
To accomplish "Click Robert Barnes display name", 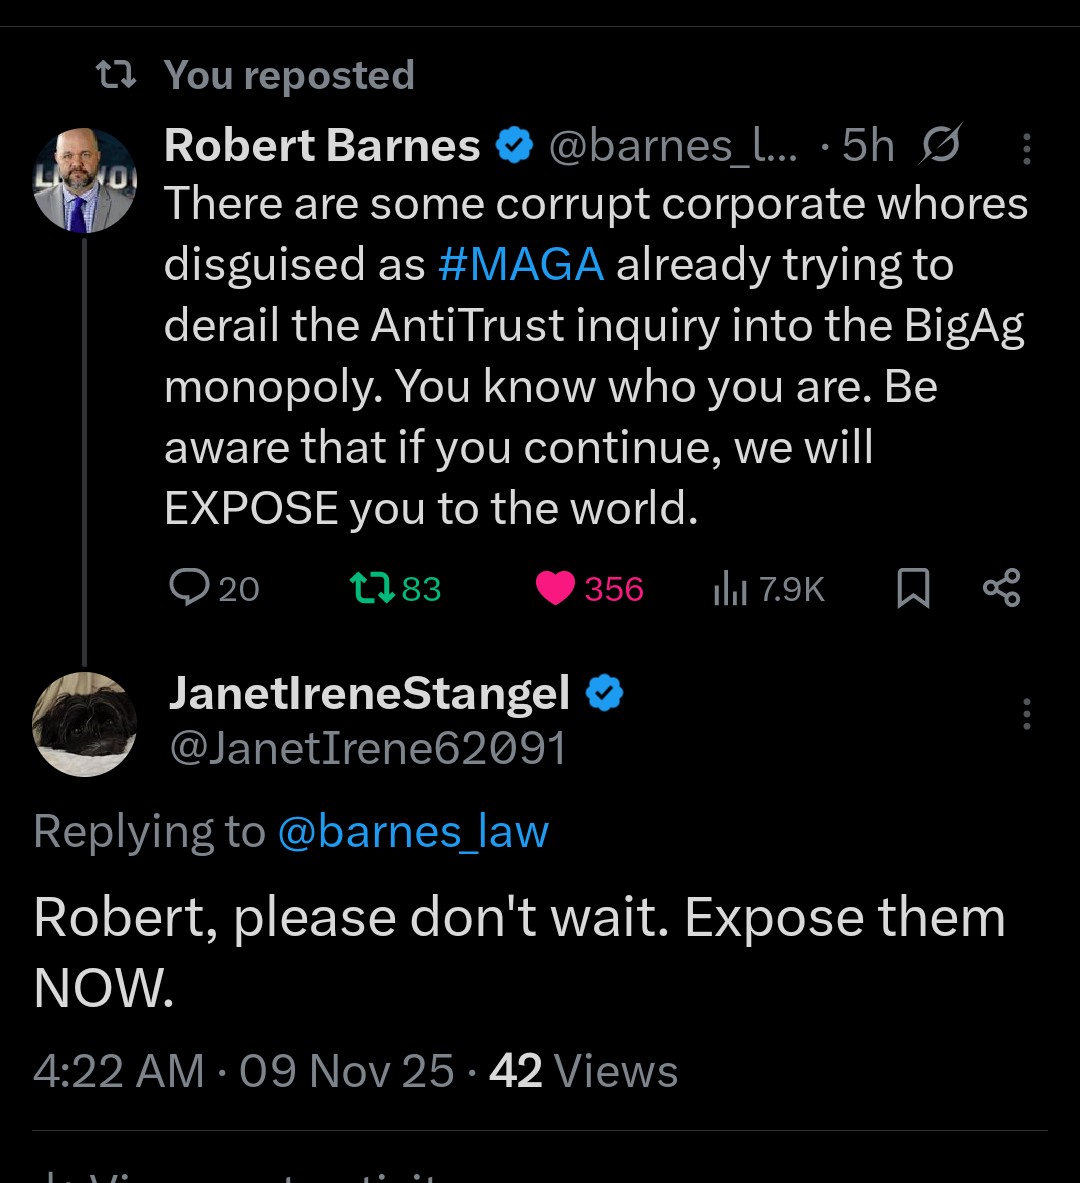I will pyautogui.click(x=322, y=146).
